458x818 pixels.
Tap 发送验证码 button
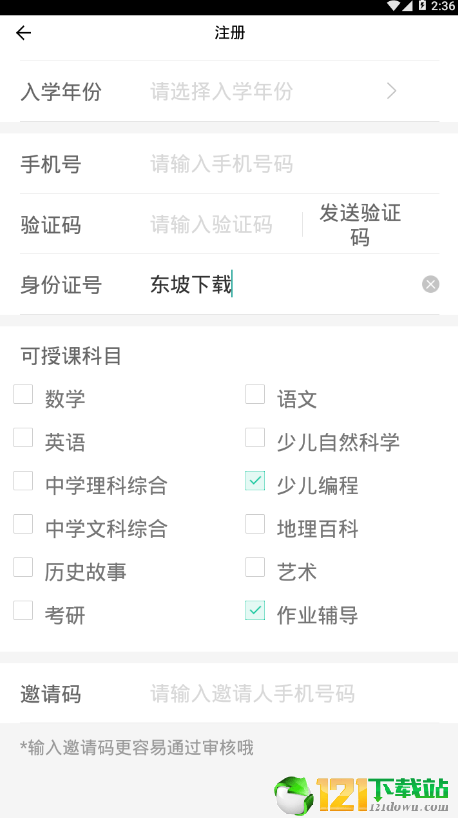pos(360,225)
